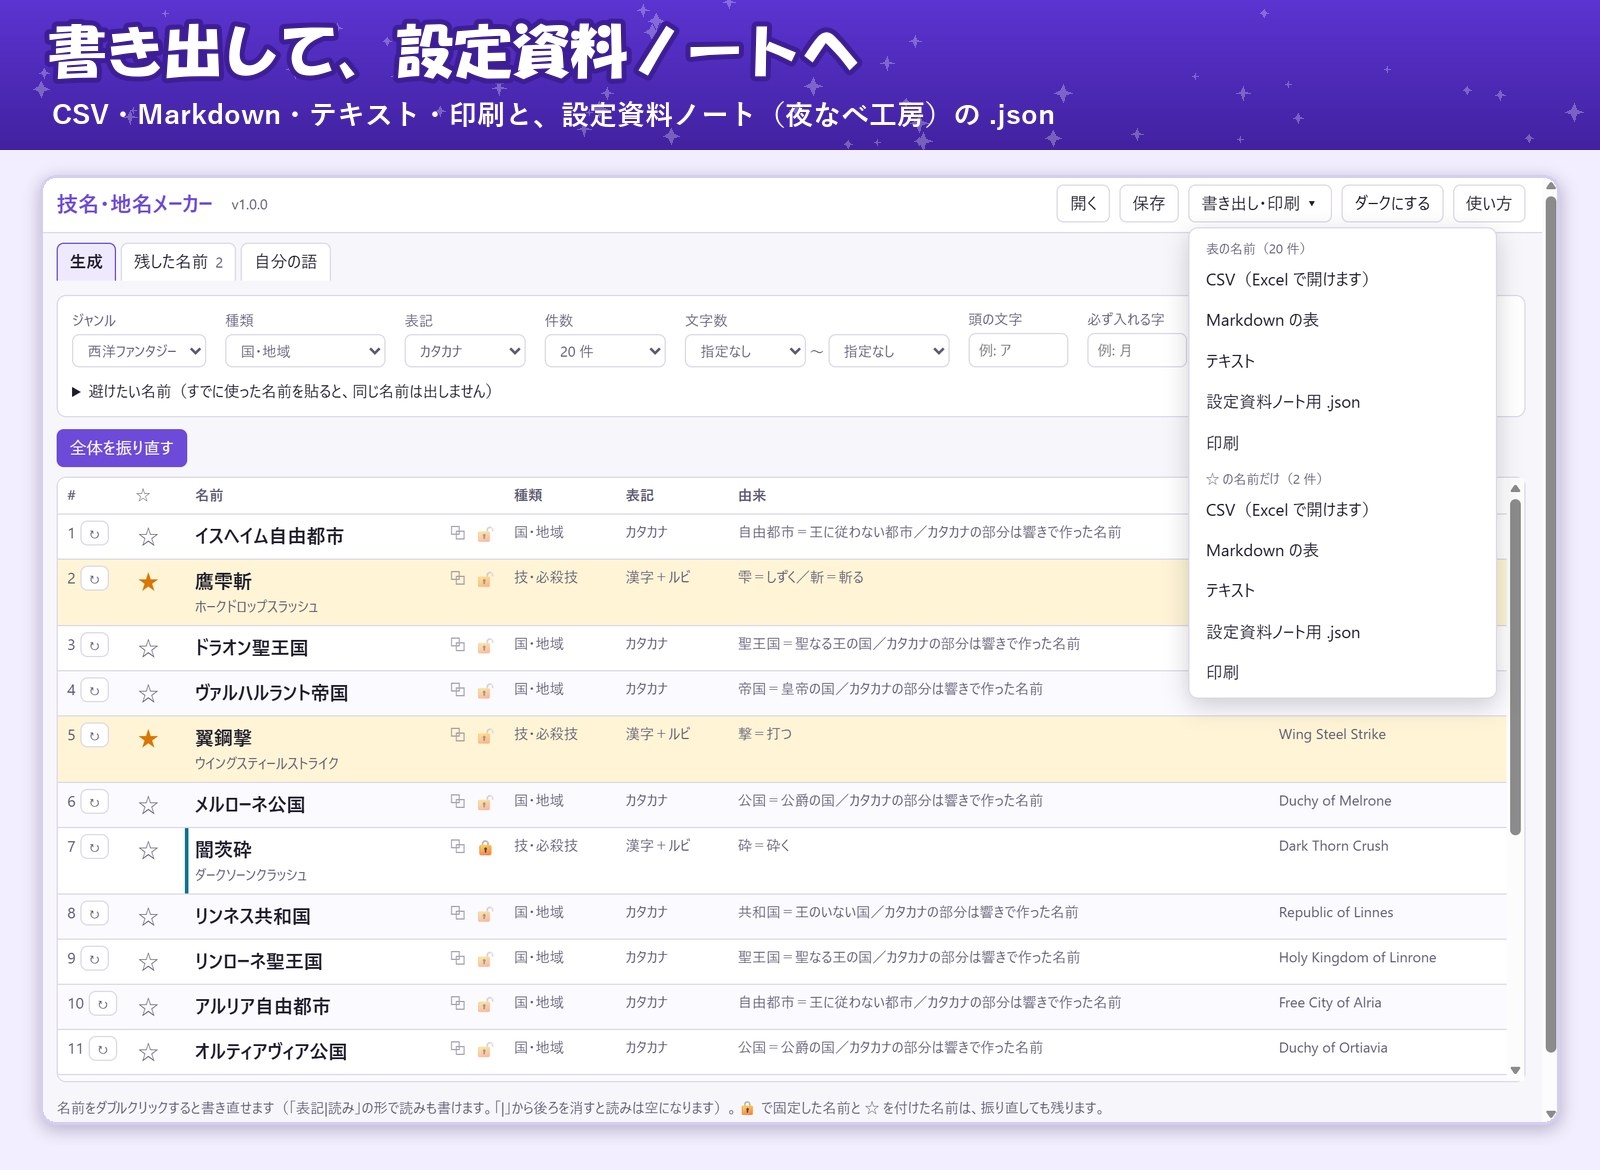Click the 頭の文字 input field

(1018, 350)
